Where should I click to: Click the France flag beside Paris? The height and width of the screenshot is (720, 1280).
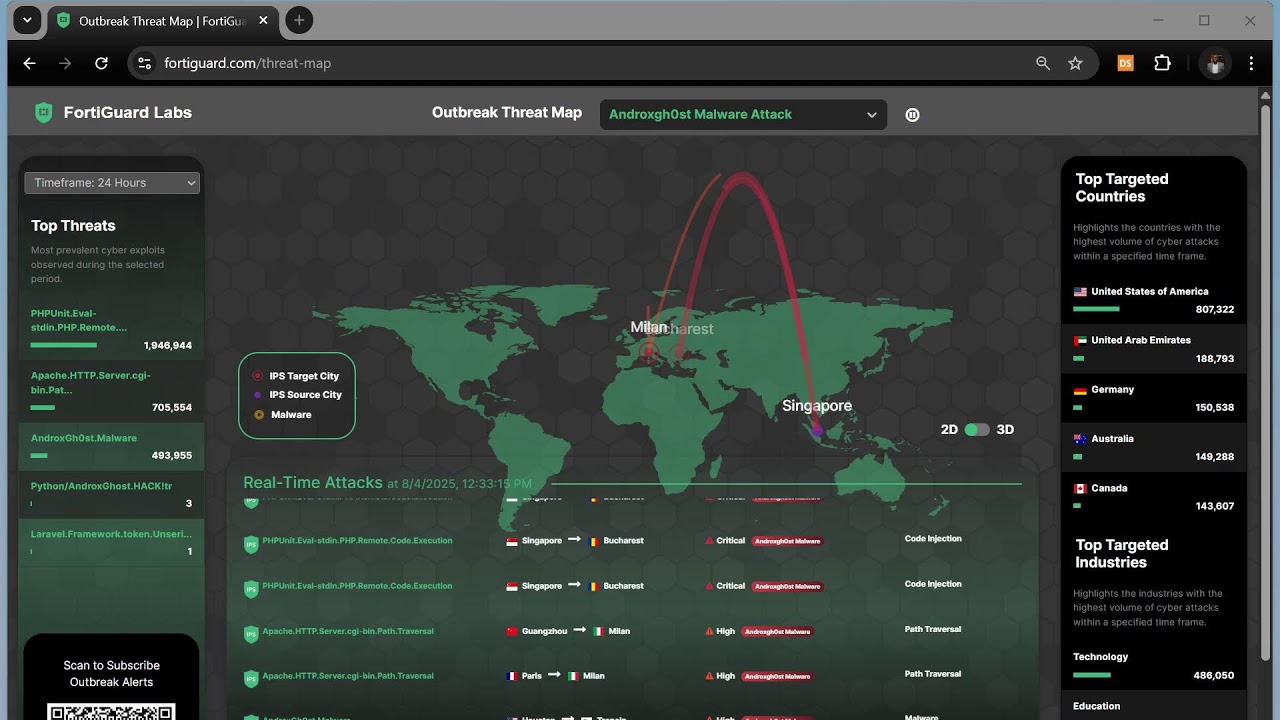click(x=513, y=676)
